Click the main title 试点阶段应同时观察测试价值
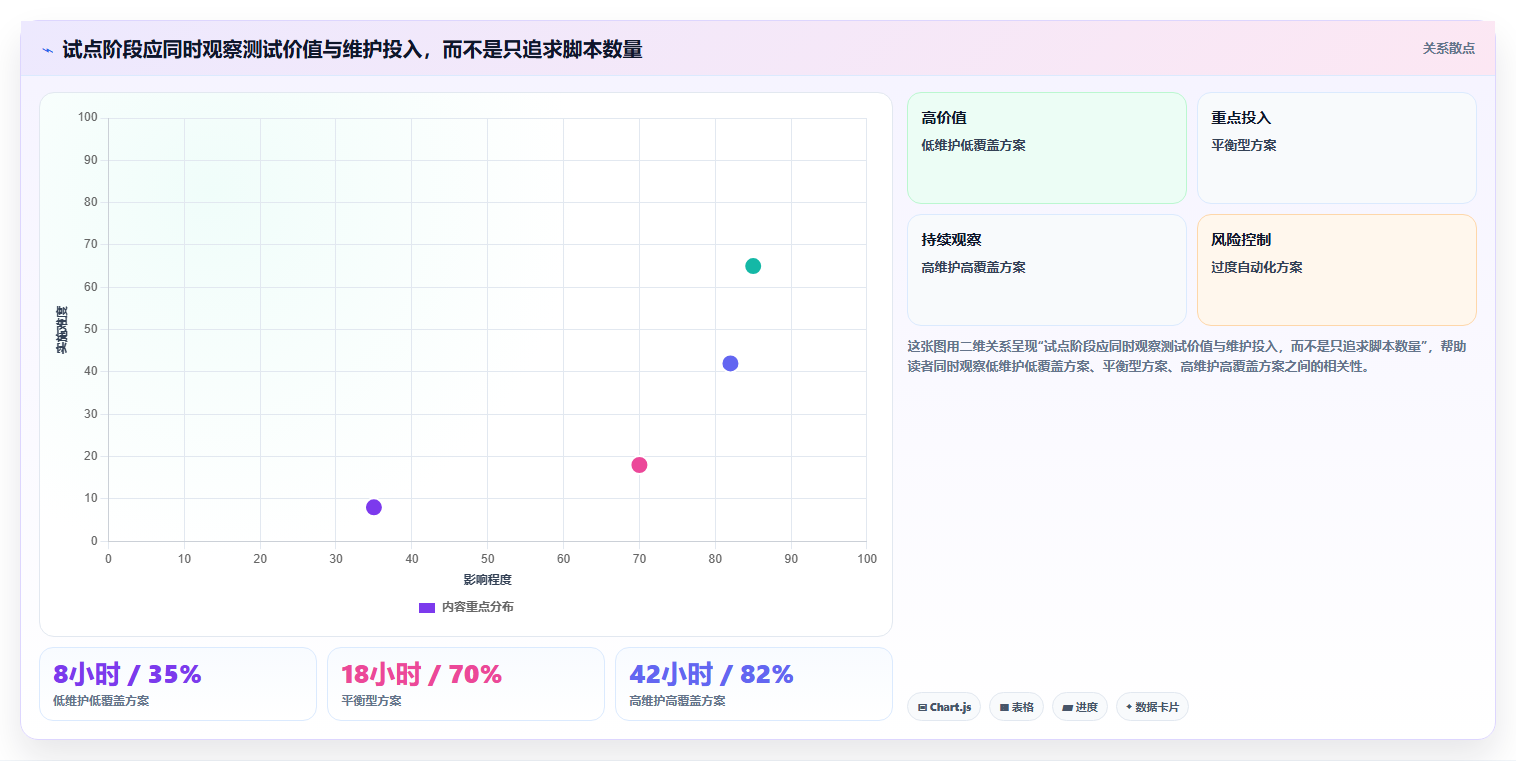This screenshot has height=761, width=1516. pos(352,49)
